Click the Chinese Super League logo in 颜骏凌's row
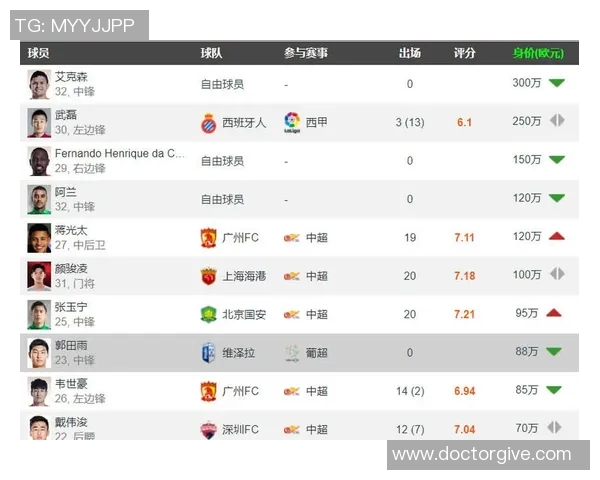600x480 pixels. tap(291, 276)
